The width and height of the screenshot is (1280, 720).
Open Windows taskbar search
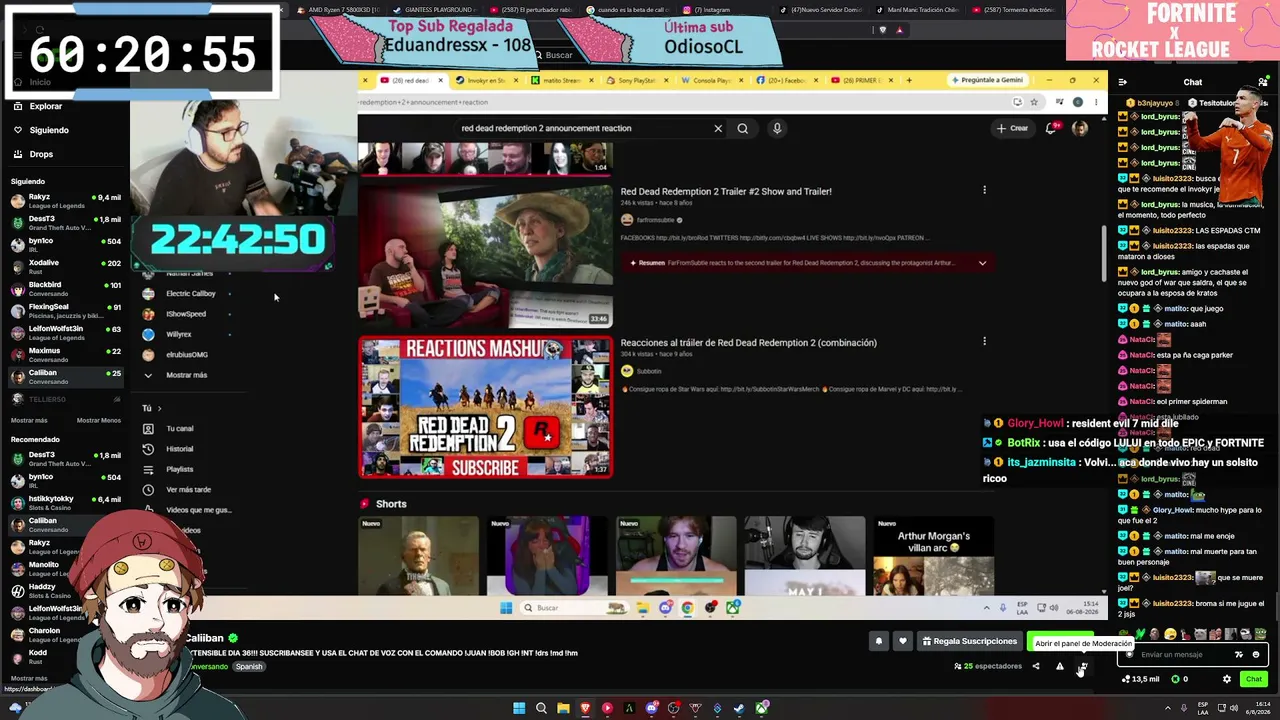tap(541, 708)
